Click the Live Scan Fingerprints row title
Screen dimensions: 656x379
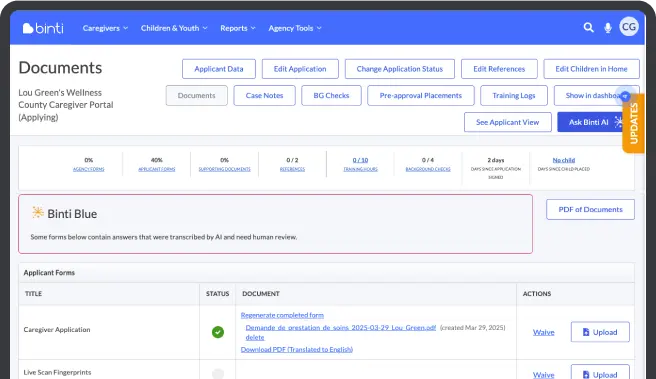click(57, 372)
